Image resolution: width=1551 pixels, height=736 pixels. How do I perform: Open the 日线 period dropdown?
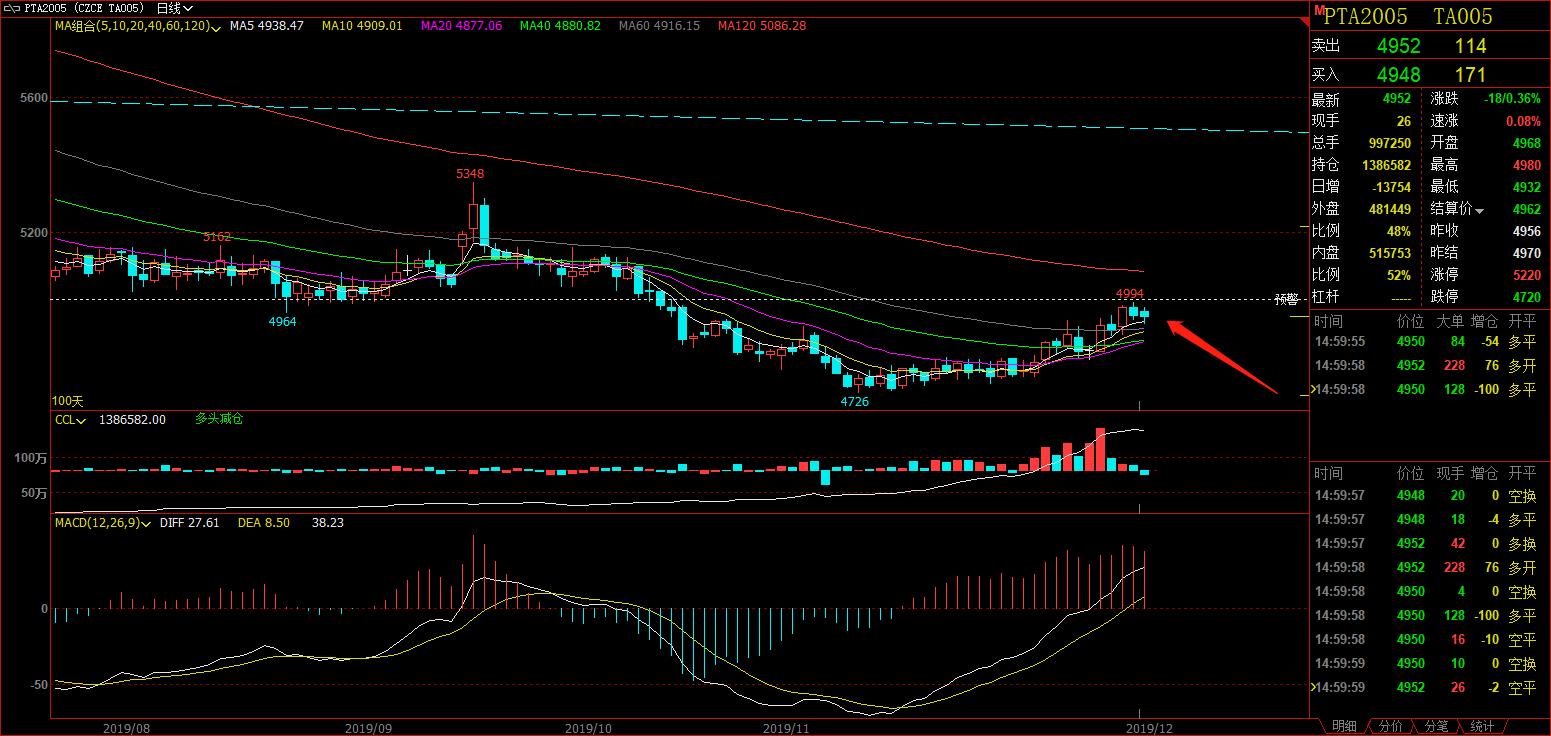[174, 8]
